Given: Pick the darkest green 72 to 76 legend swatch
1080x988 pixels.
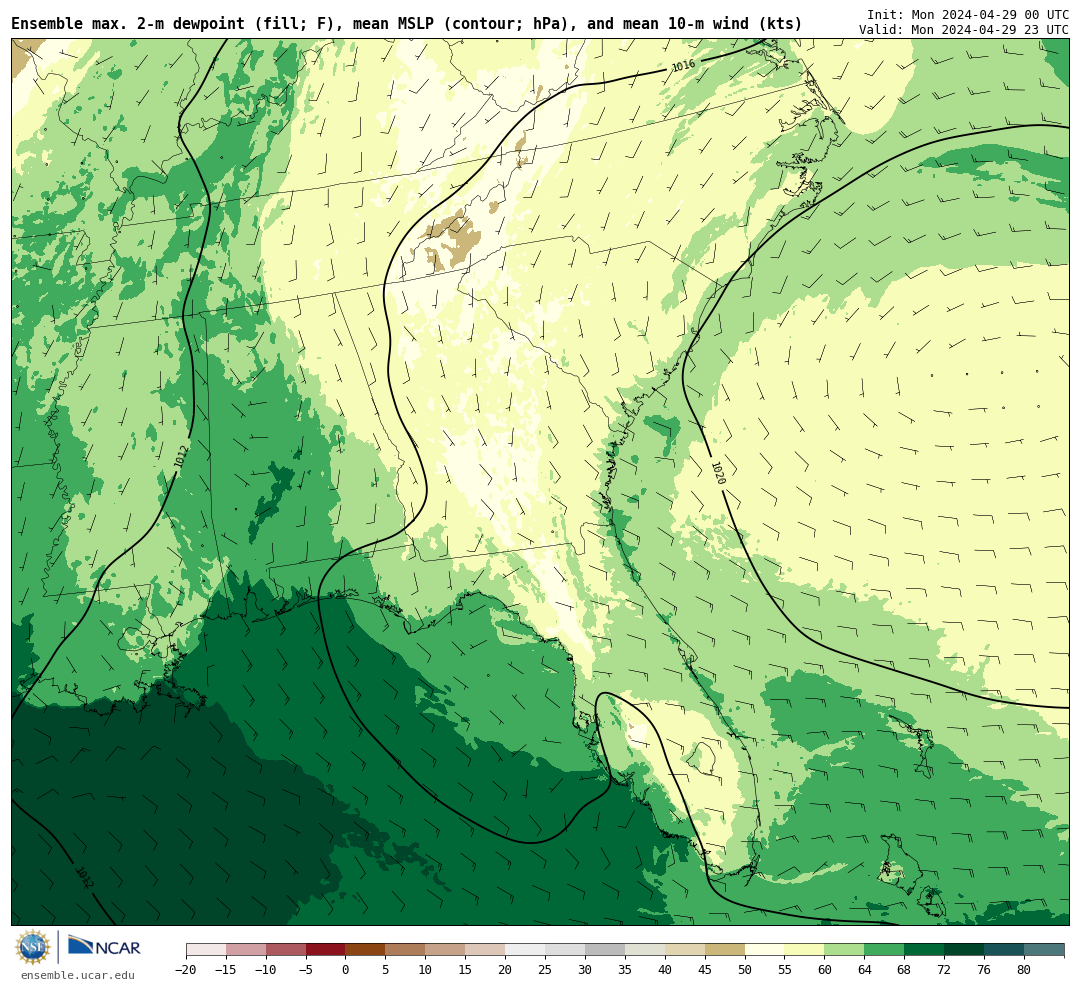Looking at the screenshot, I should 965,949.
